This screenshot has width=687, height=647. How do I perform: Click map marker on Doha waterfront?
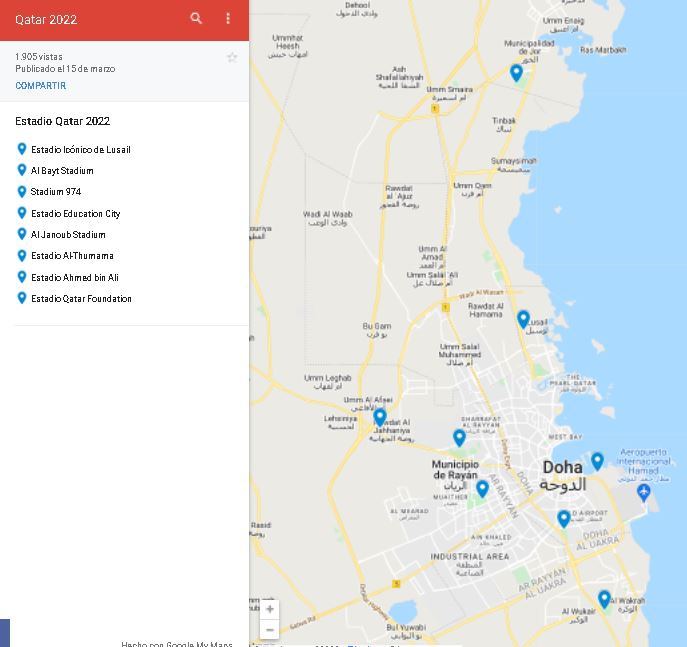[x=597, y=461]
